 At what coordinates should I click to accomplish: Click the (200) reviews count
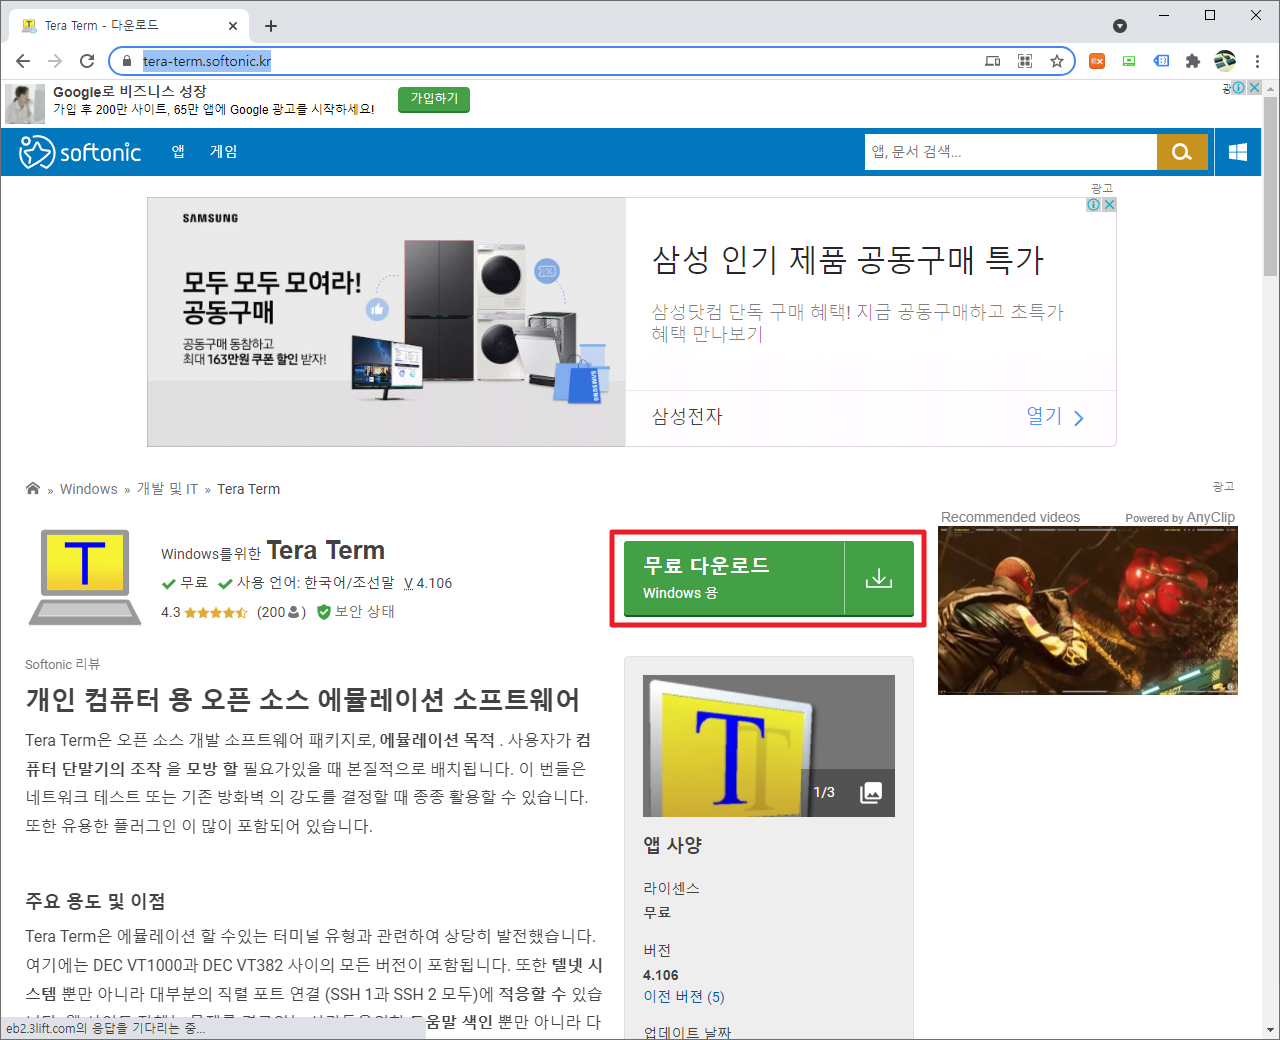pyautogui.click(x=281, y=612)
